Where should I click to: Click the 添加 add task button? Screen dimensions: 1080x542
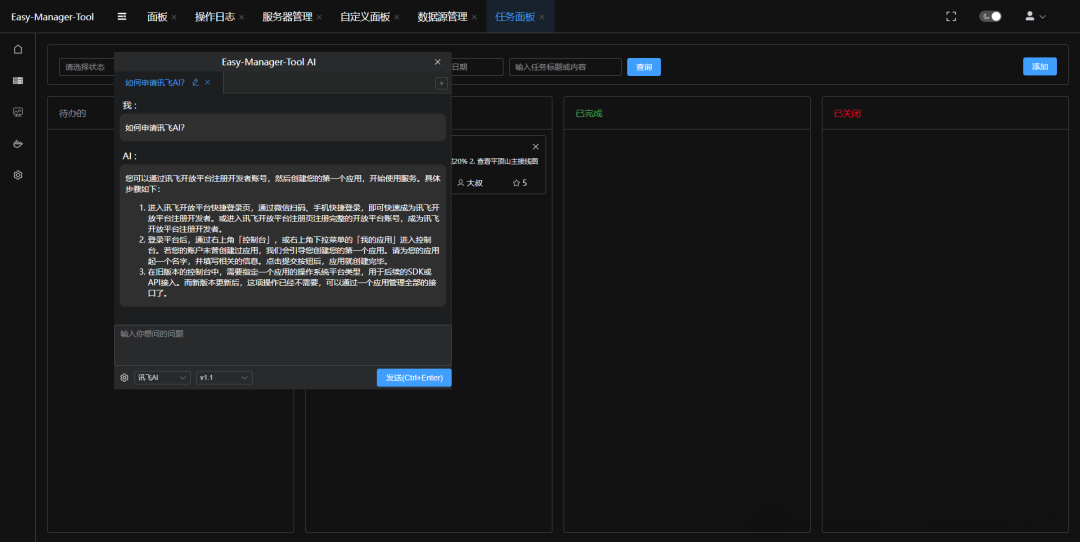coord(1039,67)
